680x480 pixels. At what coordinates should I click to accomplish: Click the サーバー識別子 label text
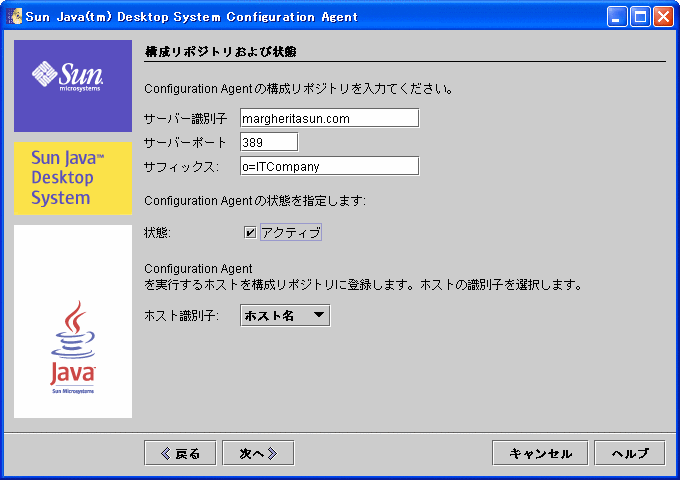coord(186,119)
